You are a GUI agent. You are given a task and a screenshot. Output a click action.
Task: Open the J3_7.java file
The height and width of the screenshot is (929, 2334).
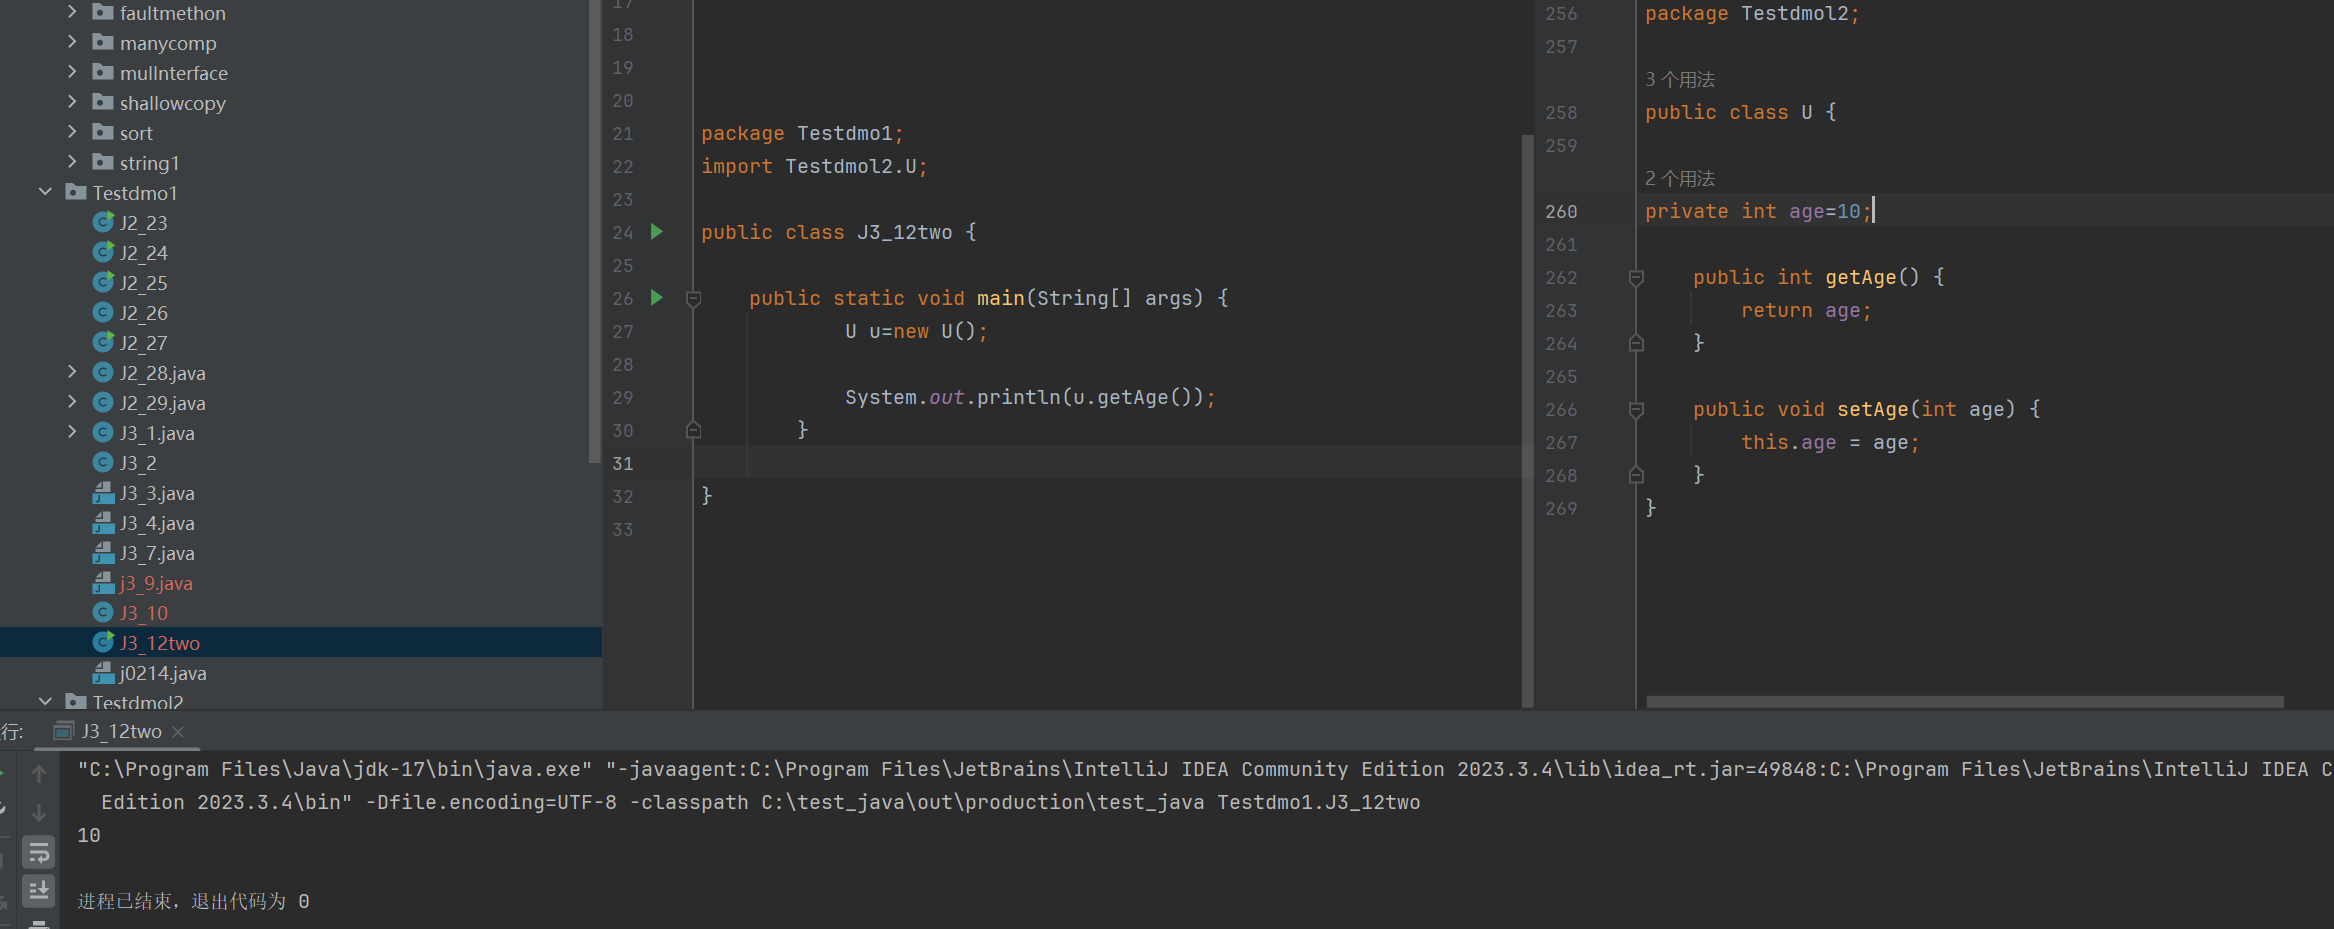157,553
